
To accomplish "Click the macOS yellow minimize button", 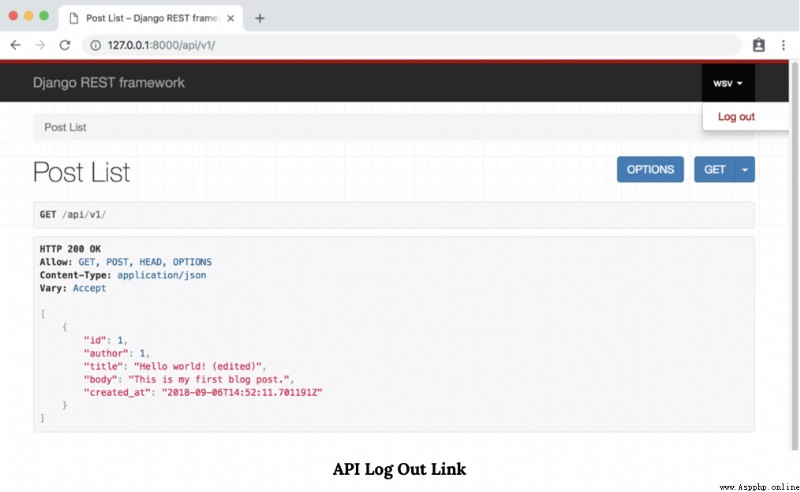I will tap(29, 16).
